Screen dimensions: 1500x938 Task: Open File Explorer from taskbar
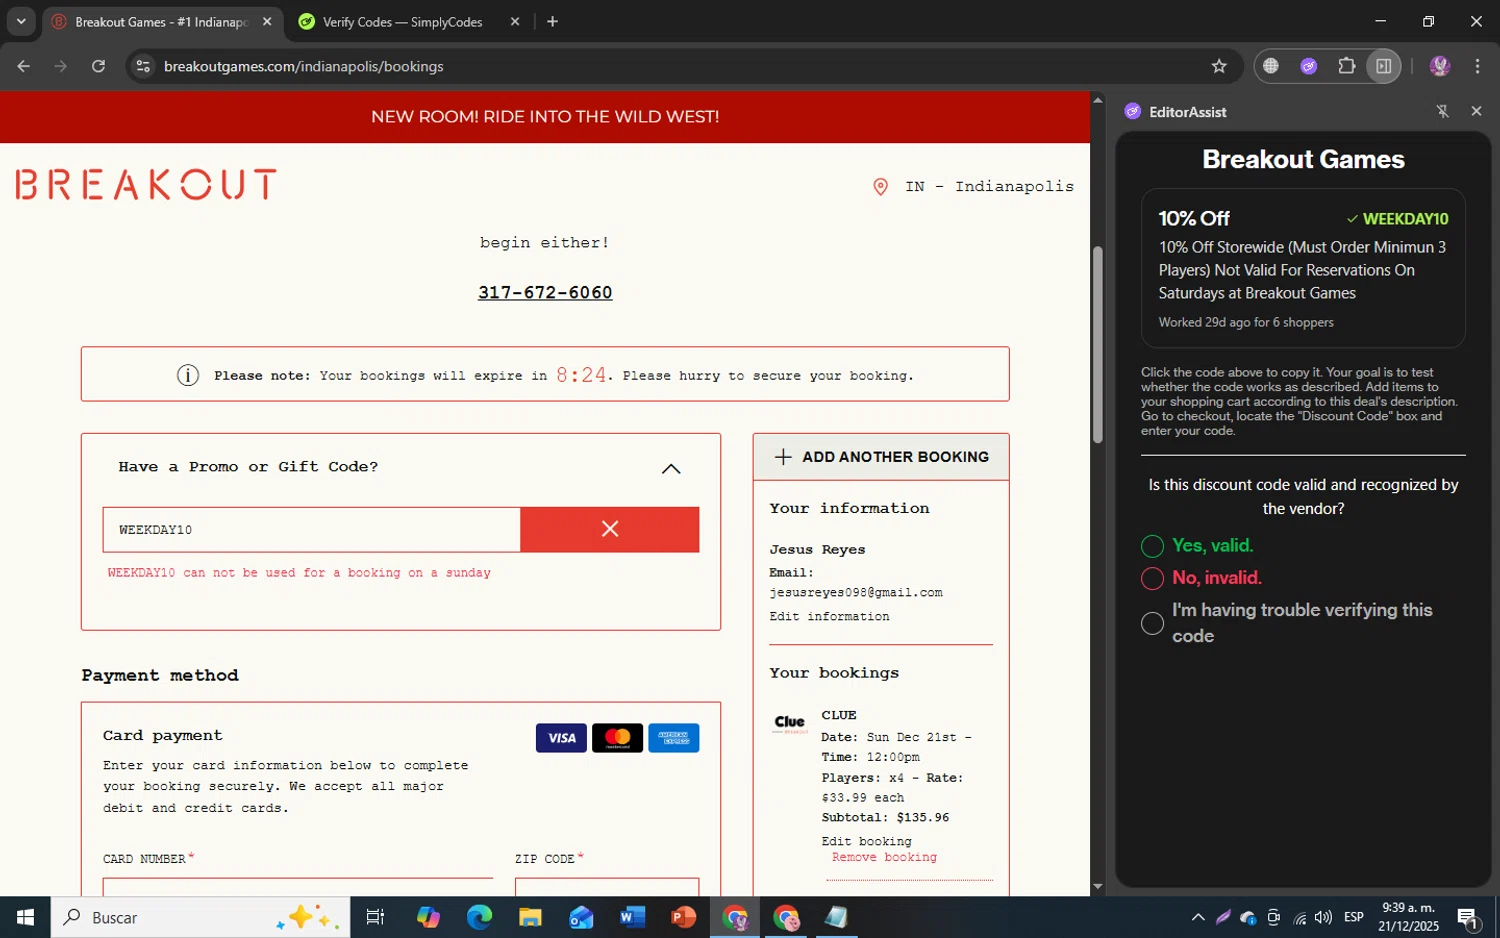(x=530, y=917)
